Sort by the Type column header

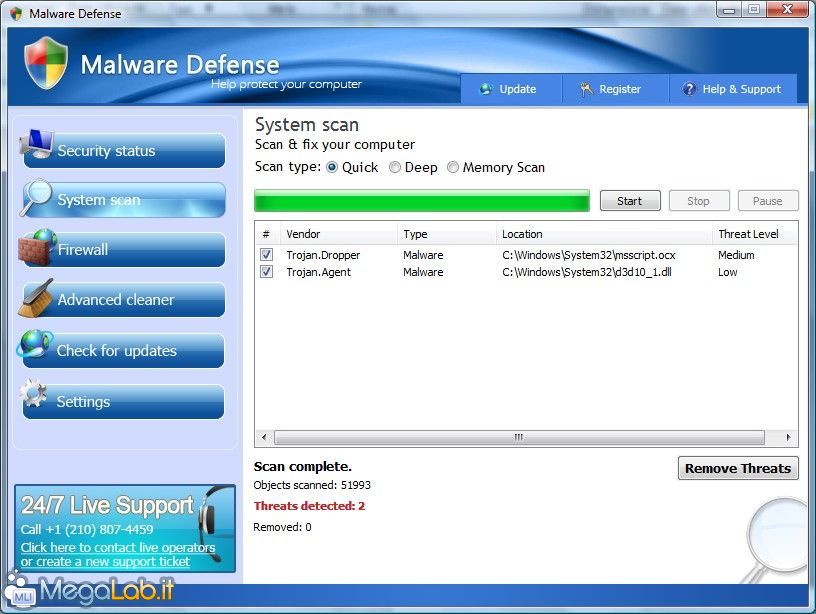pos(447,234)
